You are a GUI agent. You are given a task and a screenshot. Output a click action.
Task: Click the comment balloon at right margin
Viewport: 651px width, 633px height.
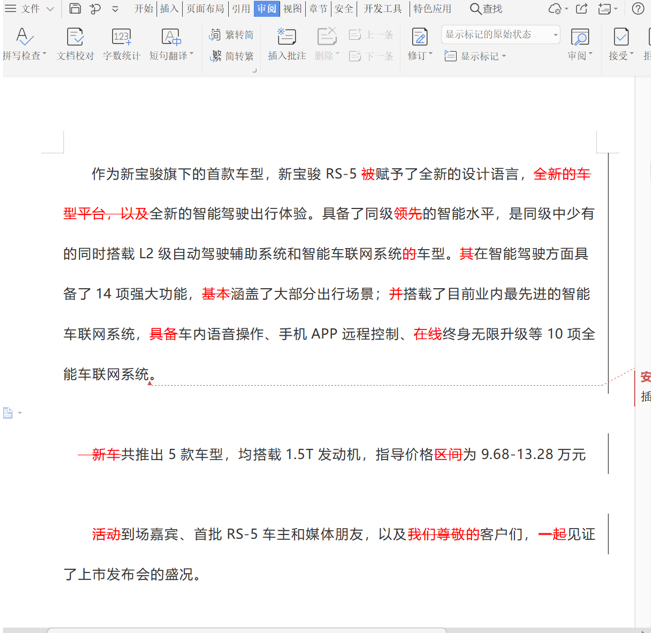(x=643, y=387)
